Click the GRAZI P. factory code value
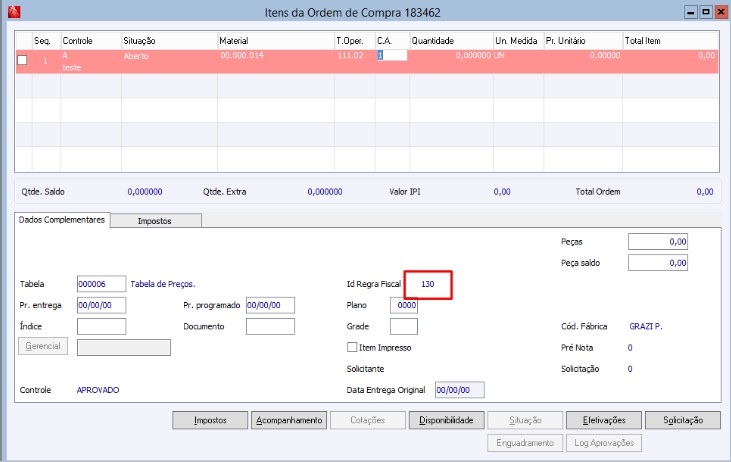This screenshot has height=462, width=731. point(646,326)
